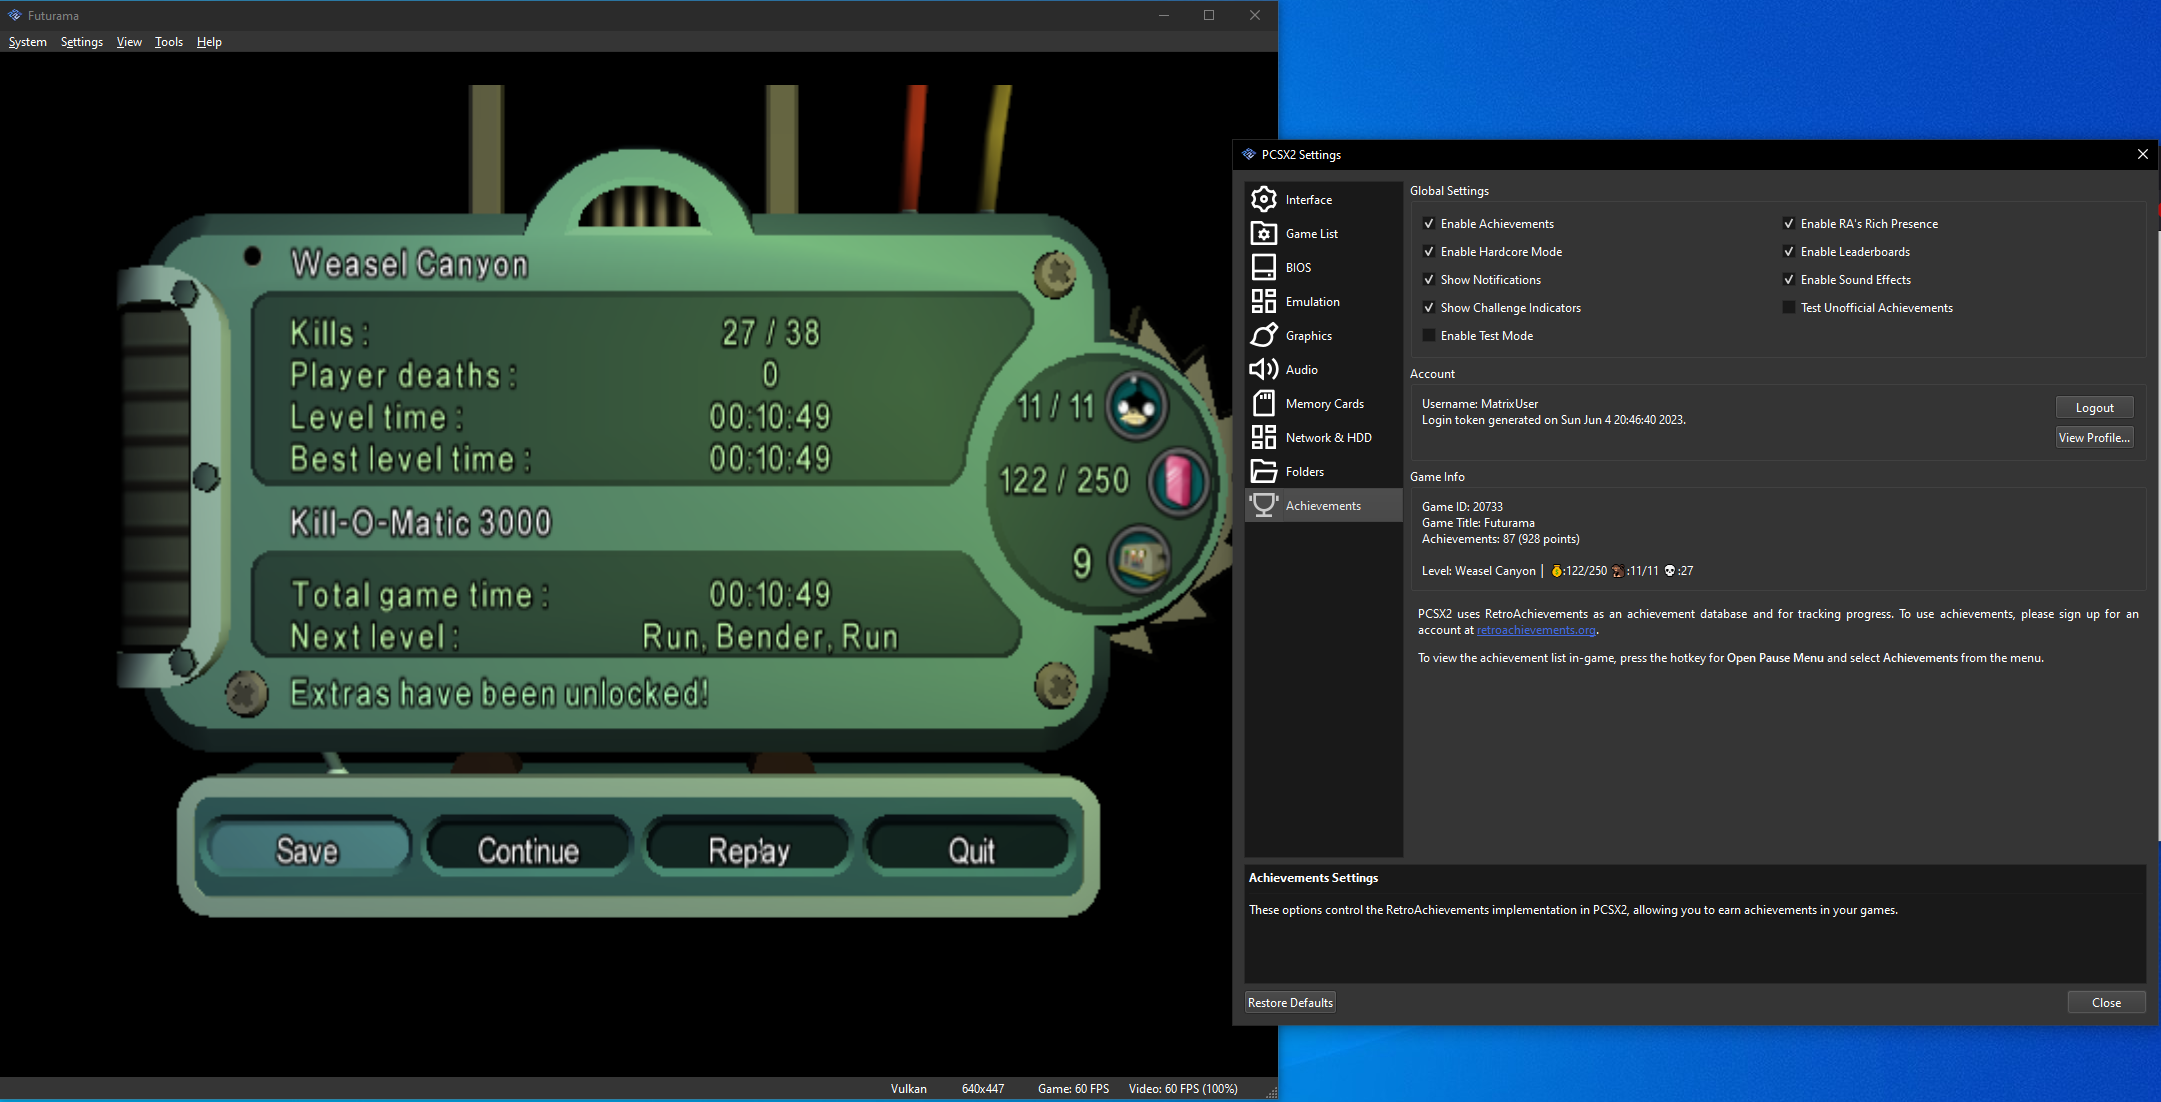
Task: Click the View Profile... button
Action: (x=2094, y=438)
